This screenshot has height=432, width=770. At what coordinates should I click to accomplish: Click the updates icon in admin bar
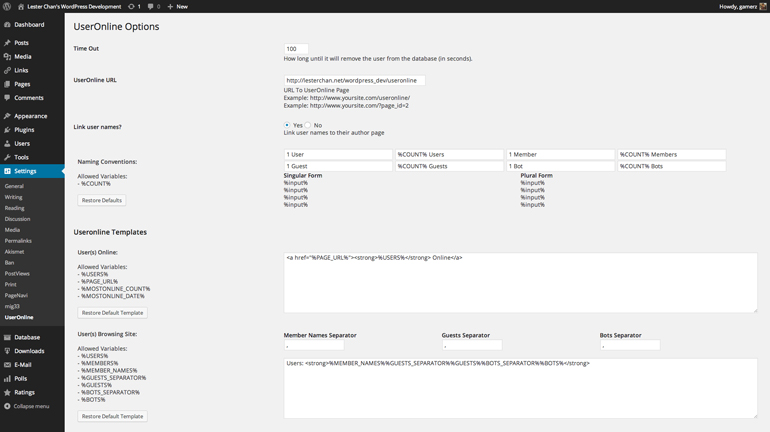[x=132, y=6]
